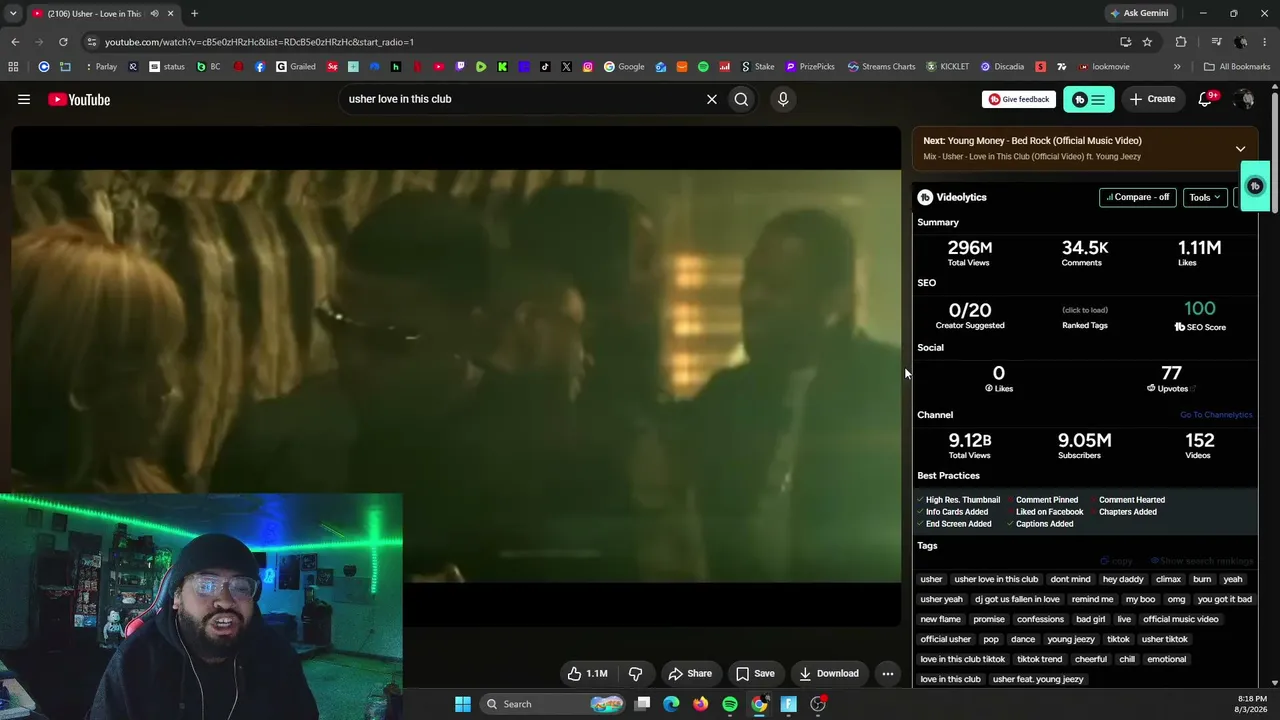The width and height of the screenshot is (1280, 720).
Task: Start voice search with the microphone icon
Action: [x=783, y=99]
